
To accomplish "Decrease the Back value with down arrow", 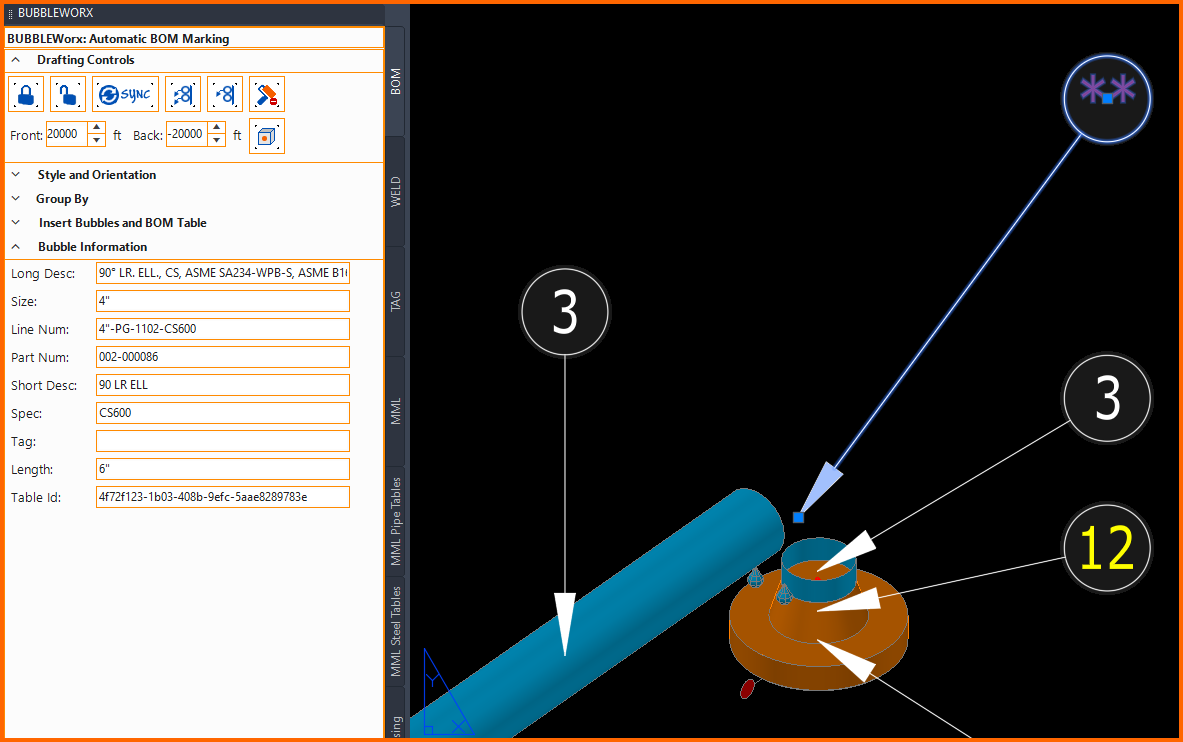I will [217, 140].
